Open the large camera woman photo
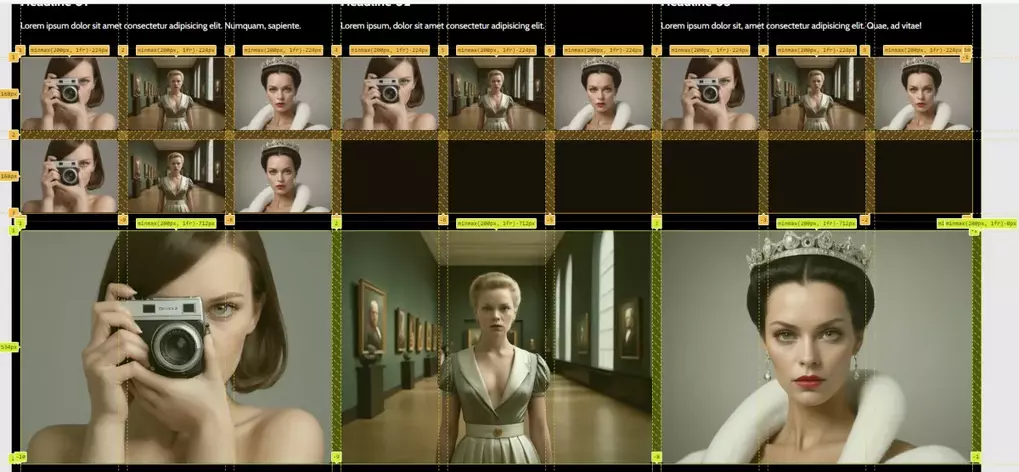Image resolution: width=1019 pixels, height=472 pixels. pyautogui.click(x=176, y=347)
